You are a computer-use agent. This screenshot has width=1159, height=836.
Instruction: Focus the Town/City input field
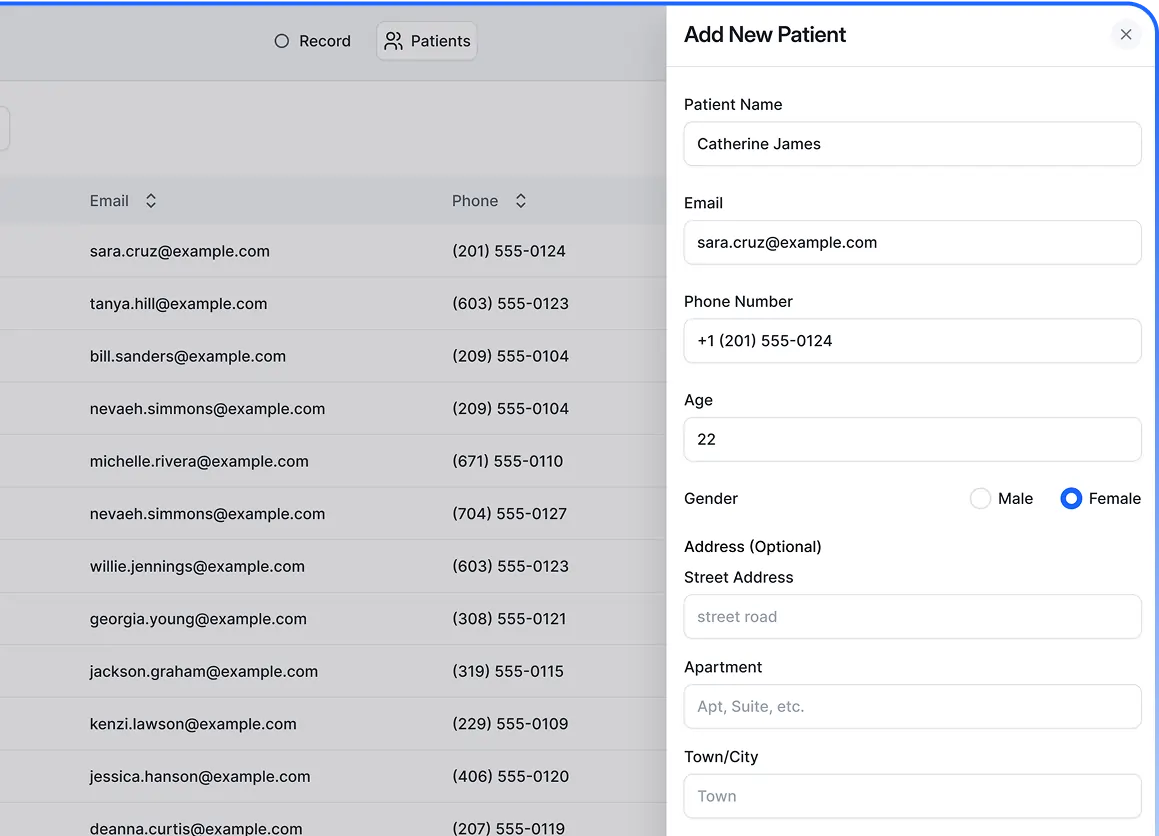tap(911, 796)
